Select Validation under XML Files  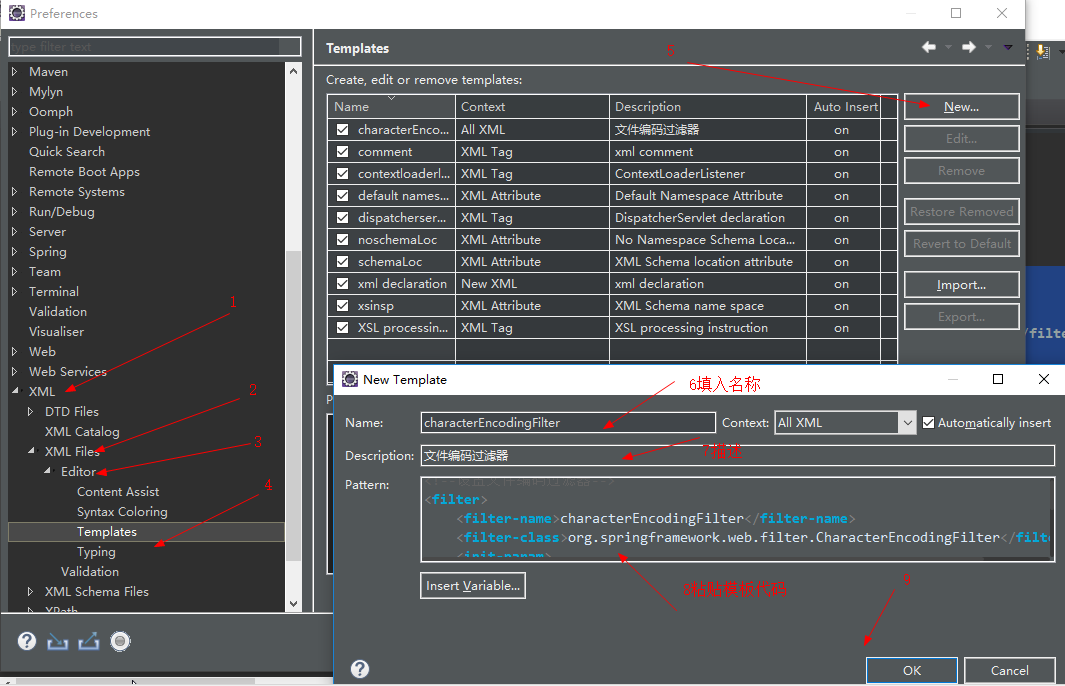90,571
